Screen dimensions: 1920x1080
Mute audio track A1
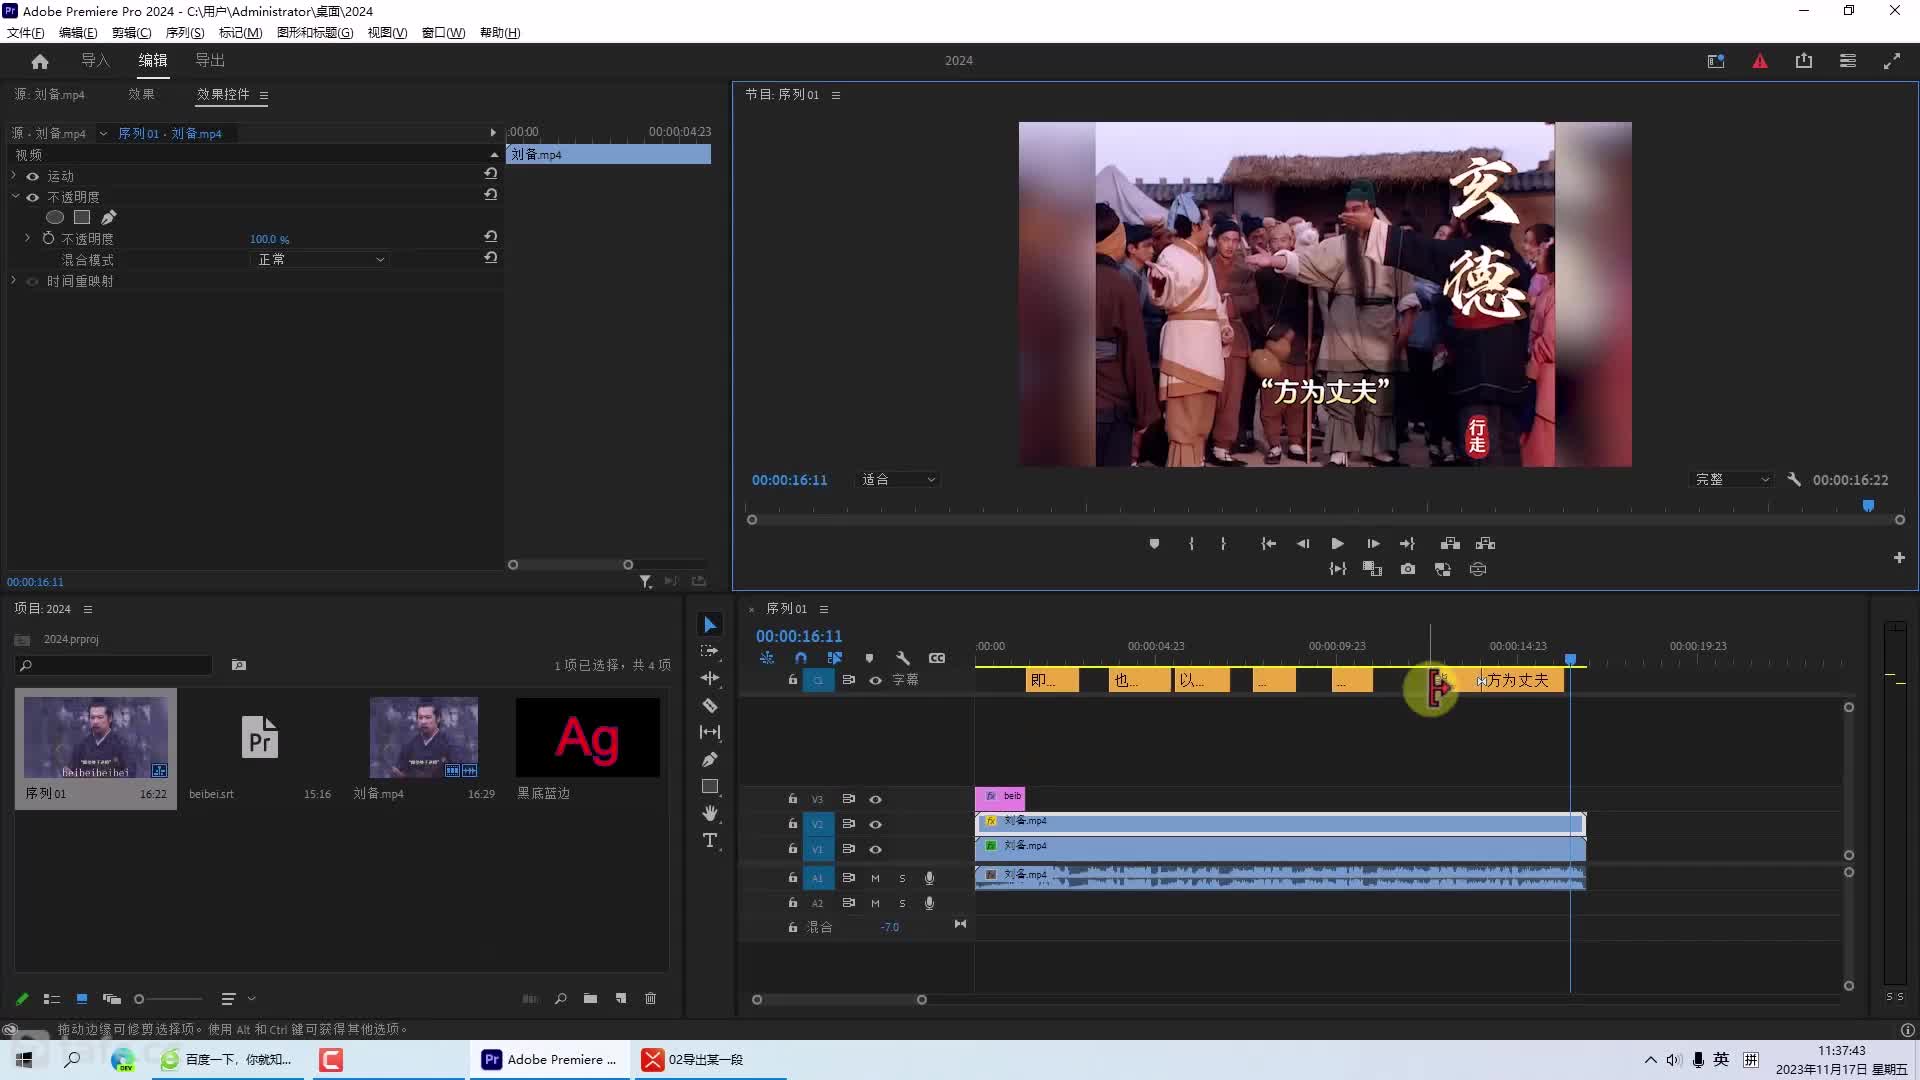click(x=875, y=878)
